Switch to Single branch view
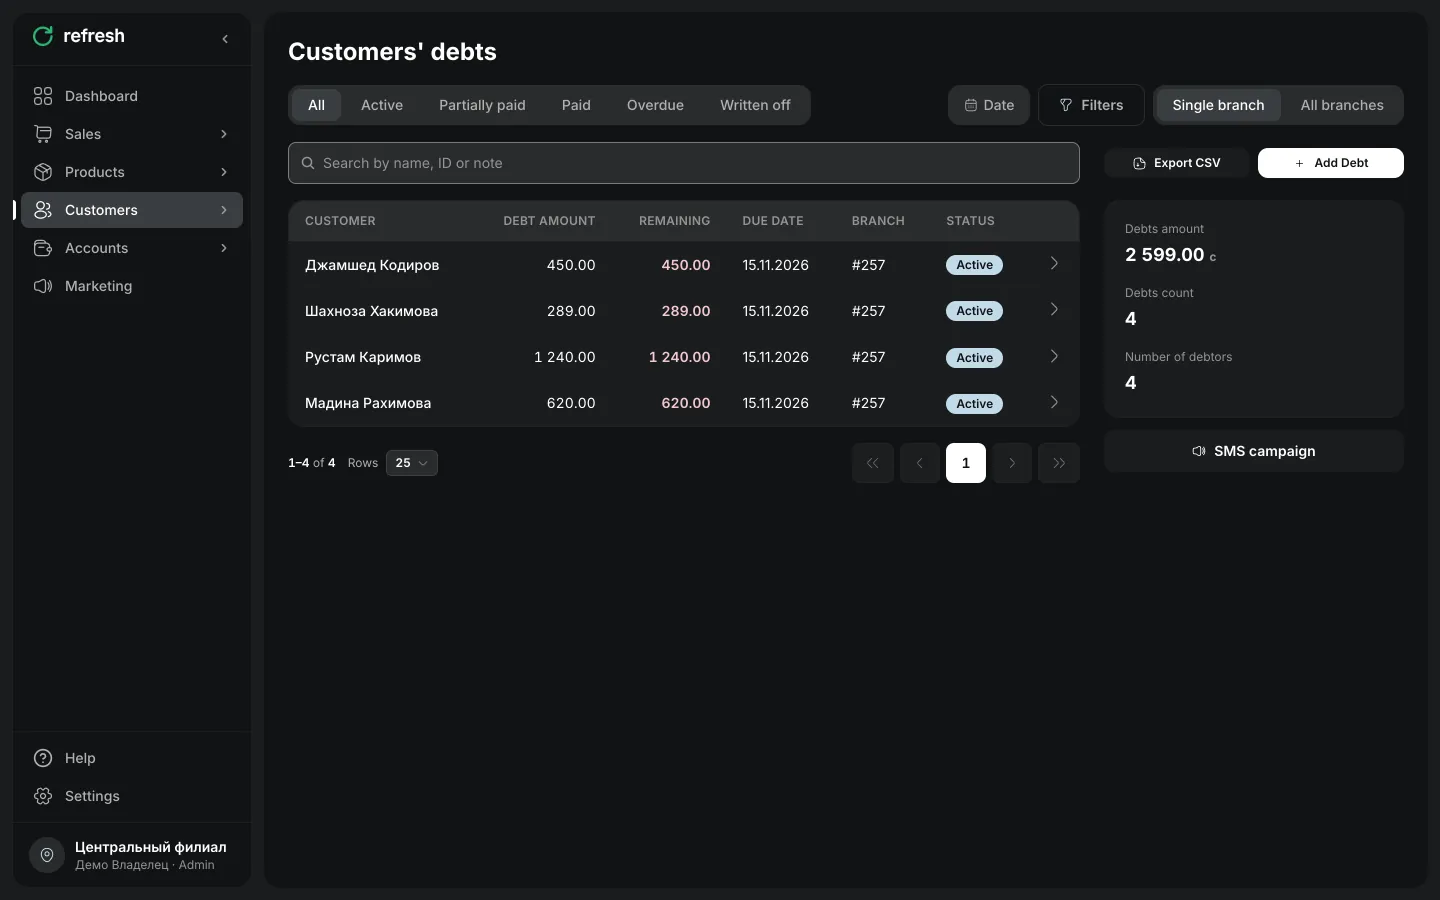 (1218, 105)
